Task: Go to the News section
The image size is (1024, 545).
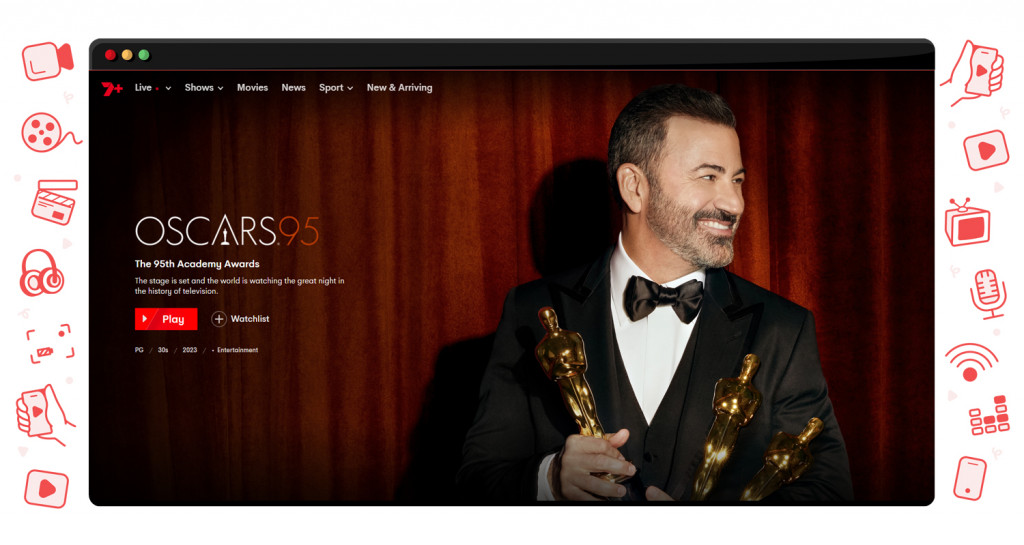Action: pos(293,87)
